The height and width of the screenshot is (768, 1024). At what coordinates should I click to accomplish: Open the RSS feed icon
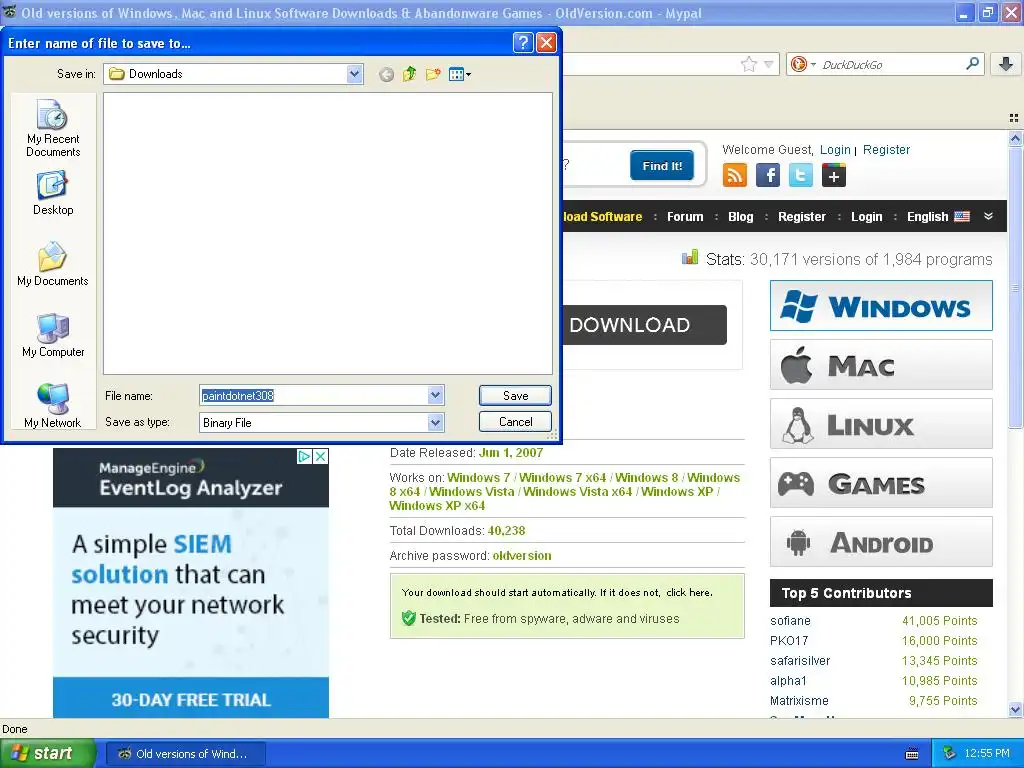click(735, 175)
